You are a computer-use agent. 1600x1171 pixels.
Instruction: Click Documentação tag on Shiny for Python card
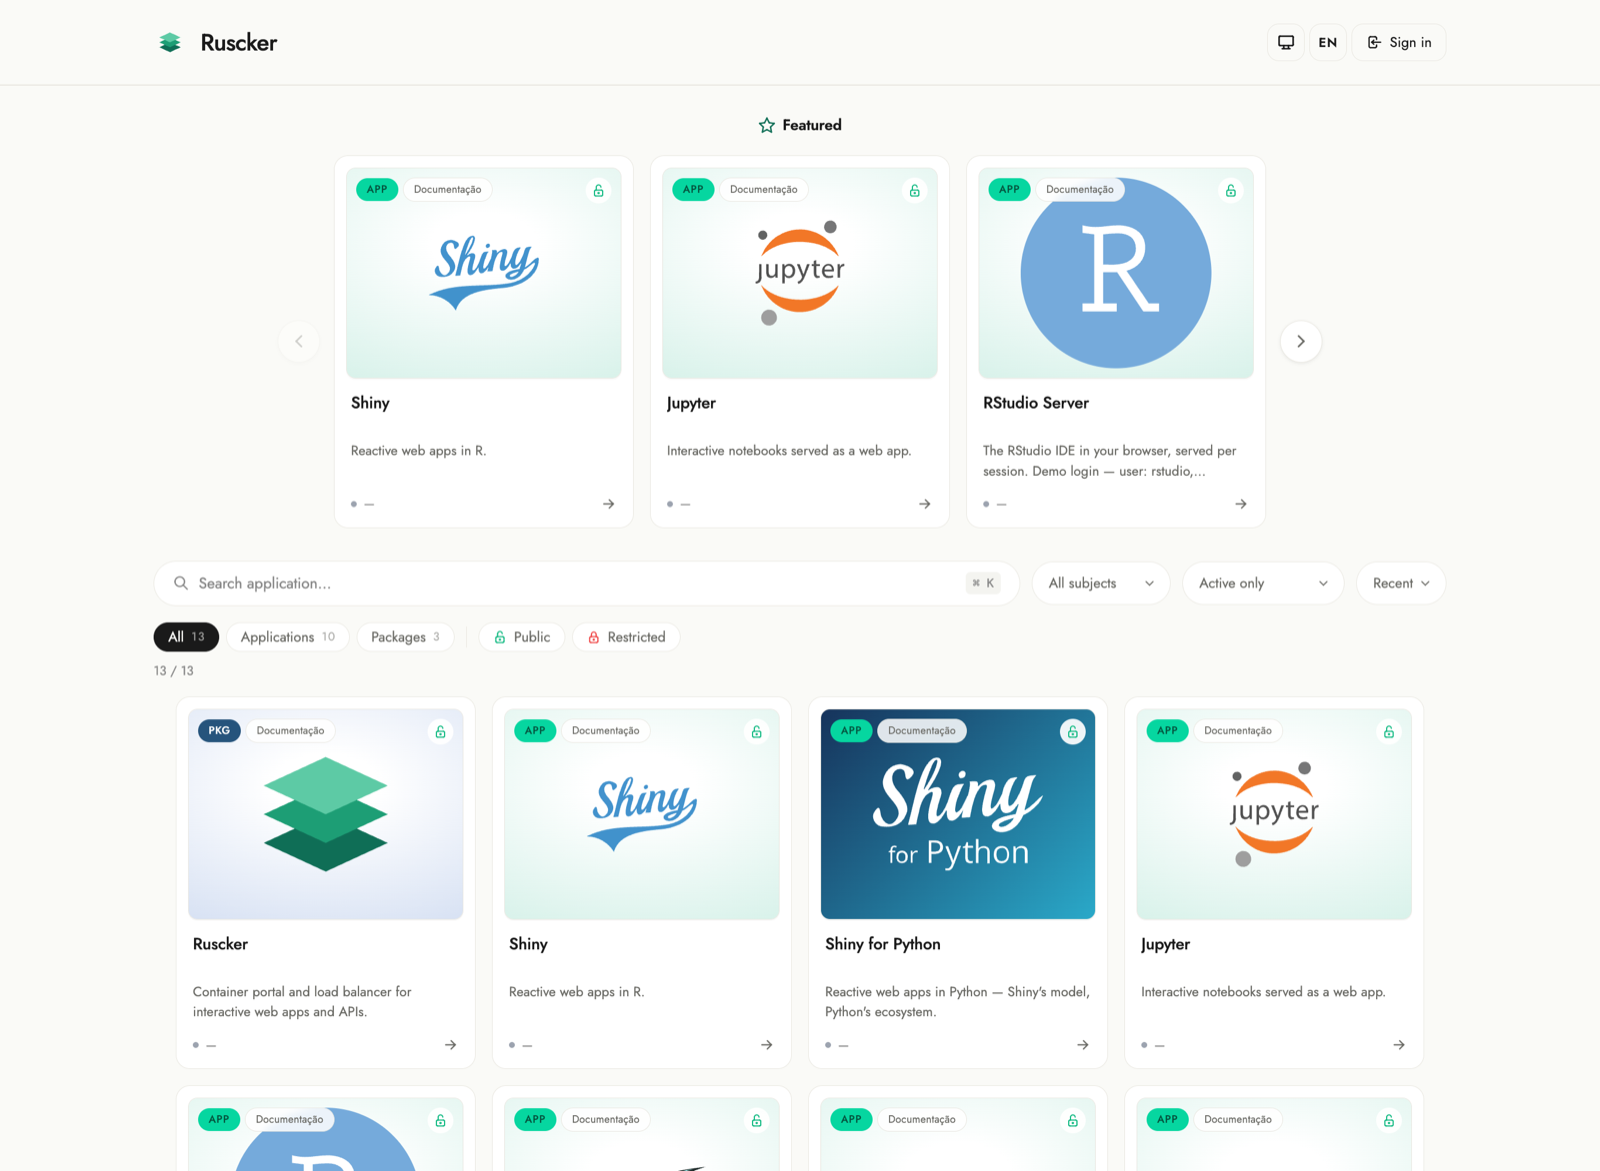922,731
